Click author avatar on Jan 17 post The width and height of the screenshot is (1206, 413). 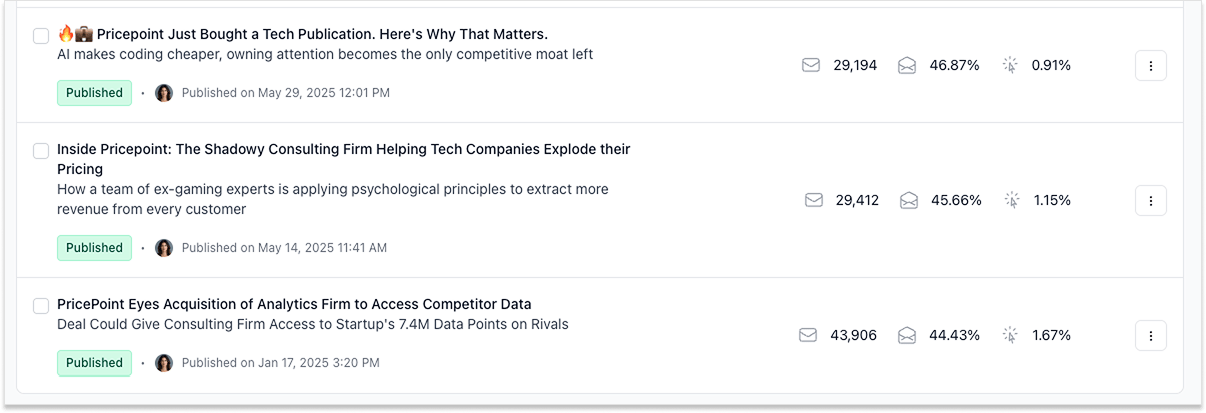click(164, 363)
